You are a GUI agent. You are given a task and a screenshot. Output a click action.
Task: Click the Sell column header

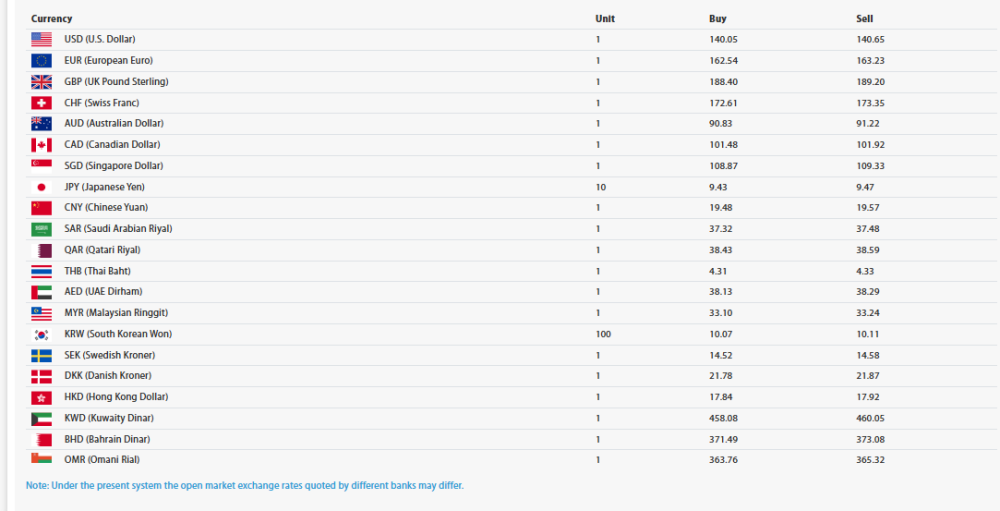(864, 19)
